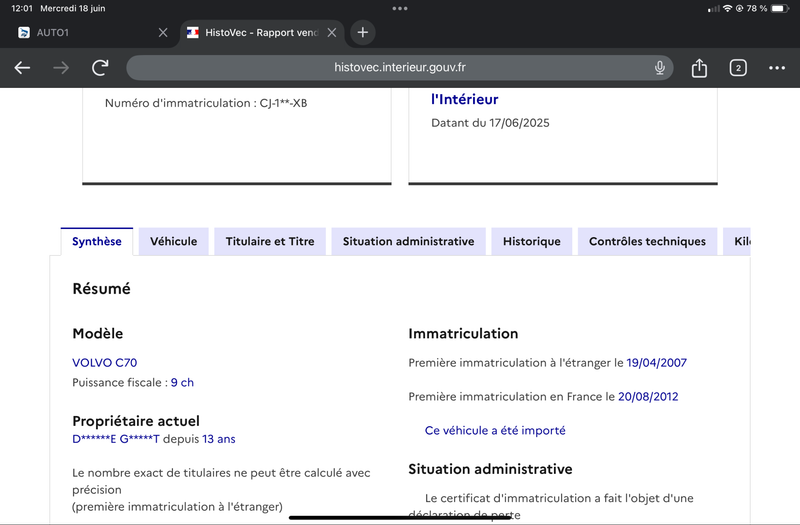Click the Immatriculation section heading

463,334
